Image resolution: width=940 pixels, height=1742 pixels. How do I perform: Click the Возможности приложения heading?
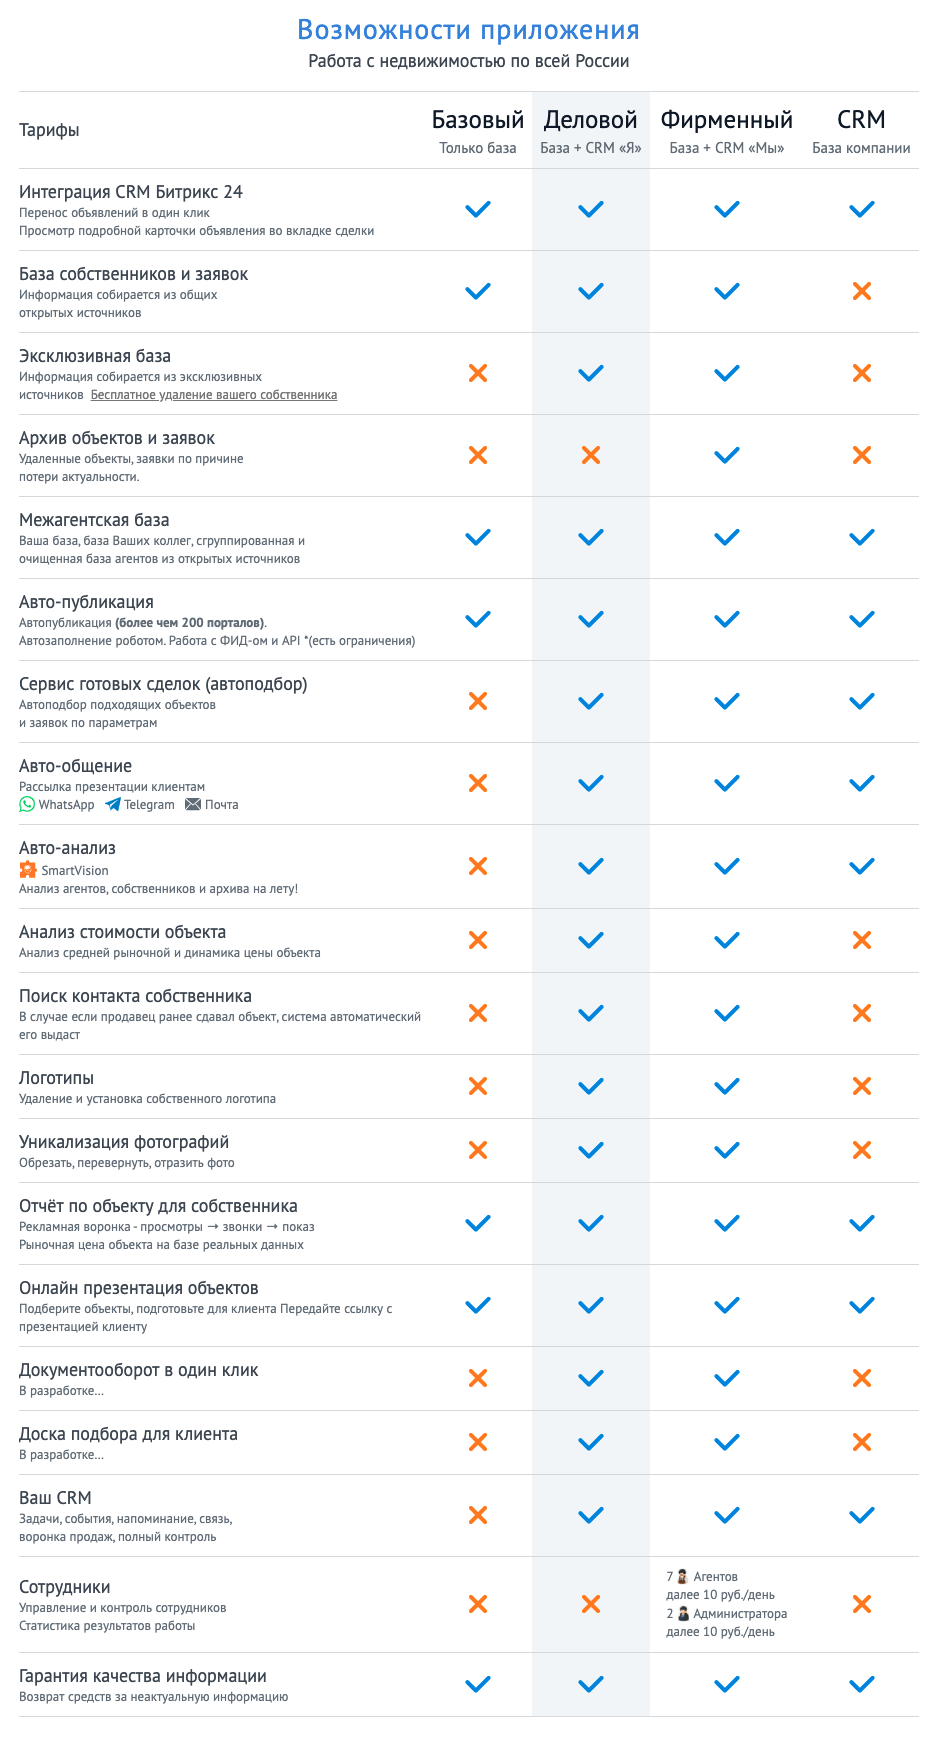(469, 30)
